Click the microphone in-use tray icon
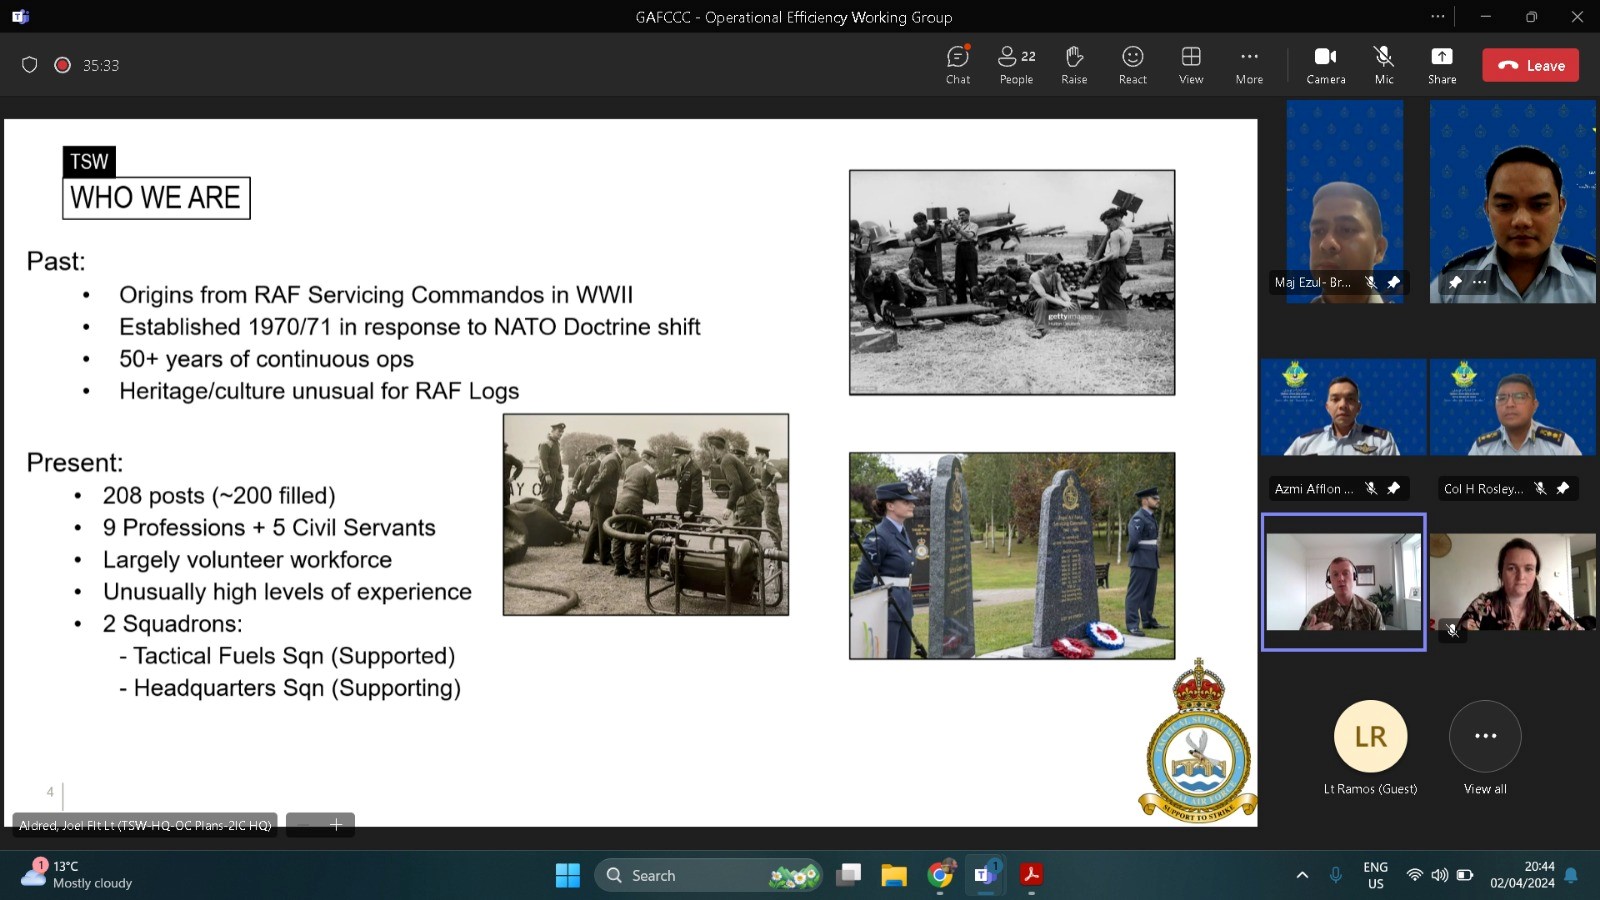 (x=1335, y=875)
